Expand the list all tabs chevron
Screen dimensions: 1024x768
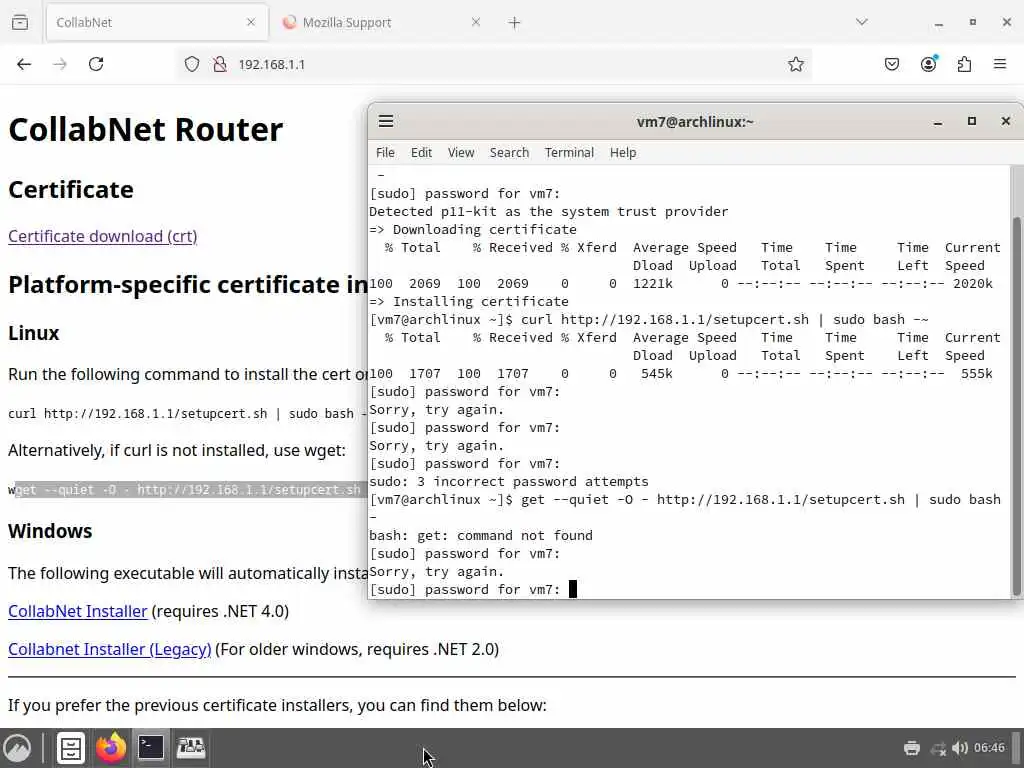point(862,22)
